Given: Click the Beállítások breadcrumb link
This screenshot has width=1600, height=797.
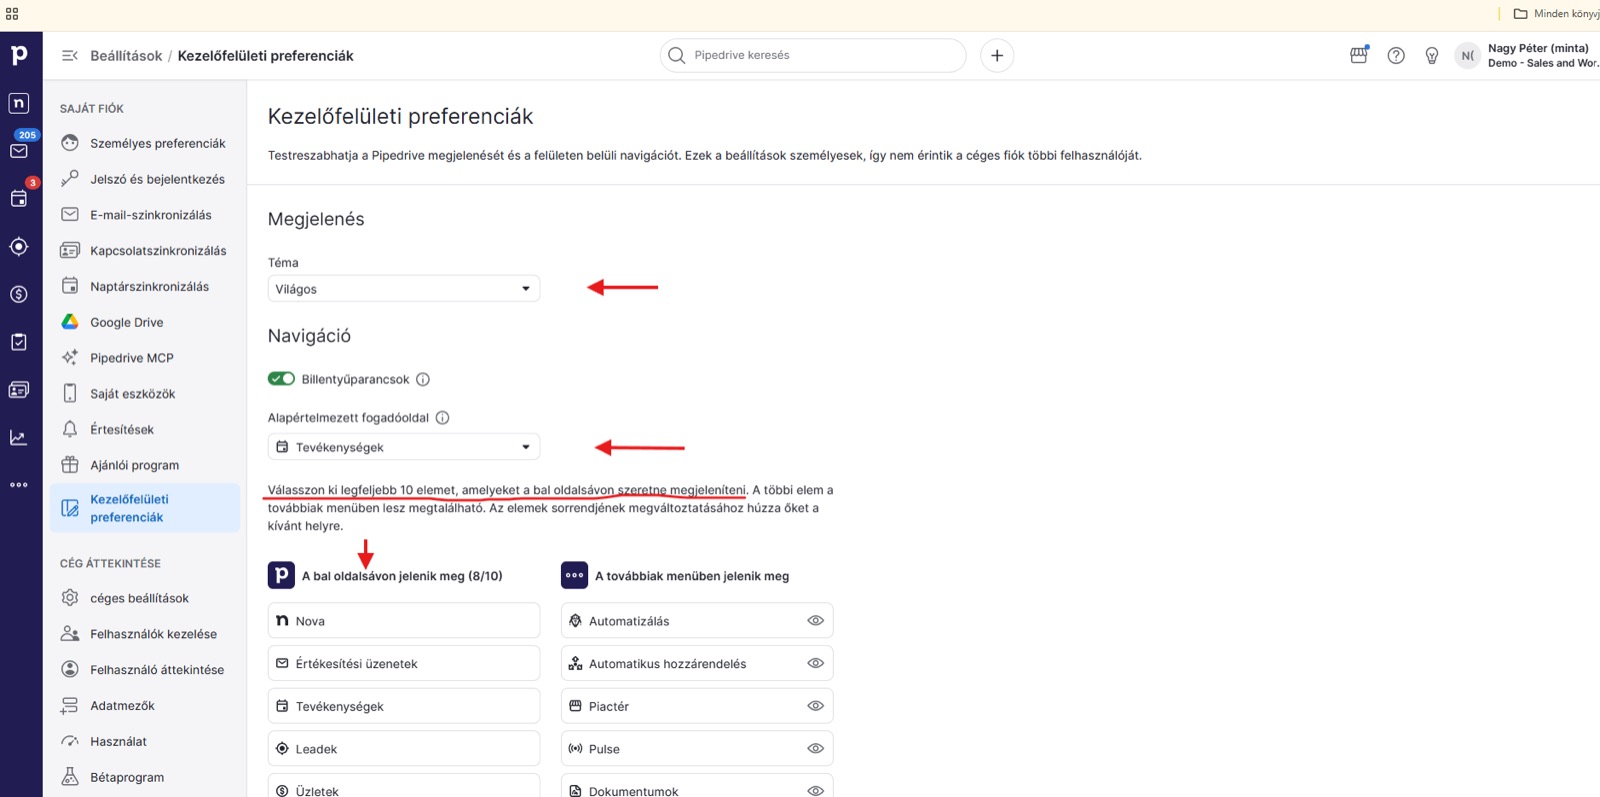Looking at the screenshot, I should (x=126, y=56).
